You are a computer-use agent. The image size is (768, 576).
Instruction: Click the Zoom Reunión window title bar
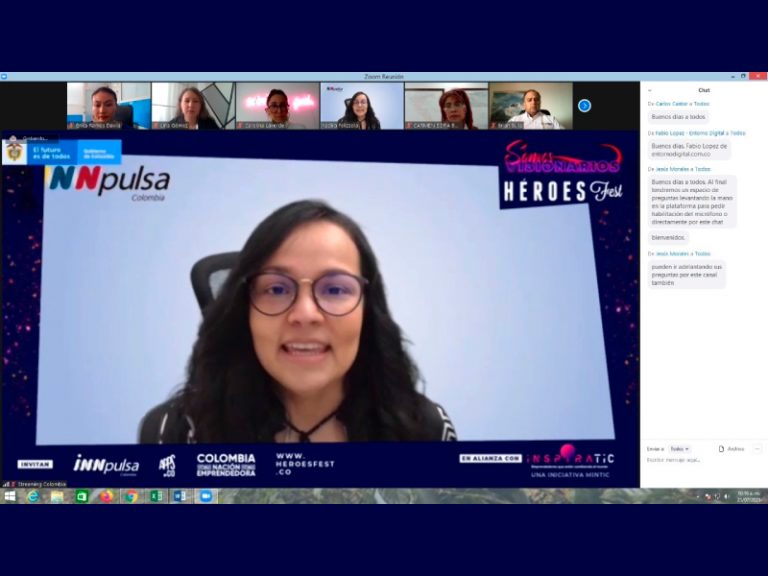pos(384,76)
